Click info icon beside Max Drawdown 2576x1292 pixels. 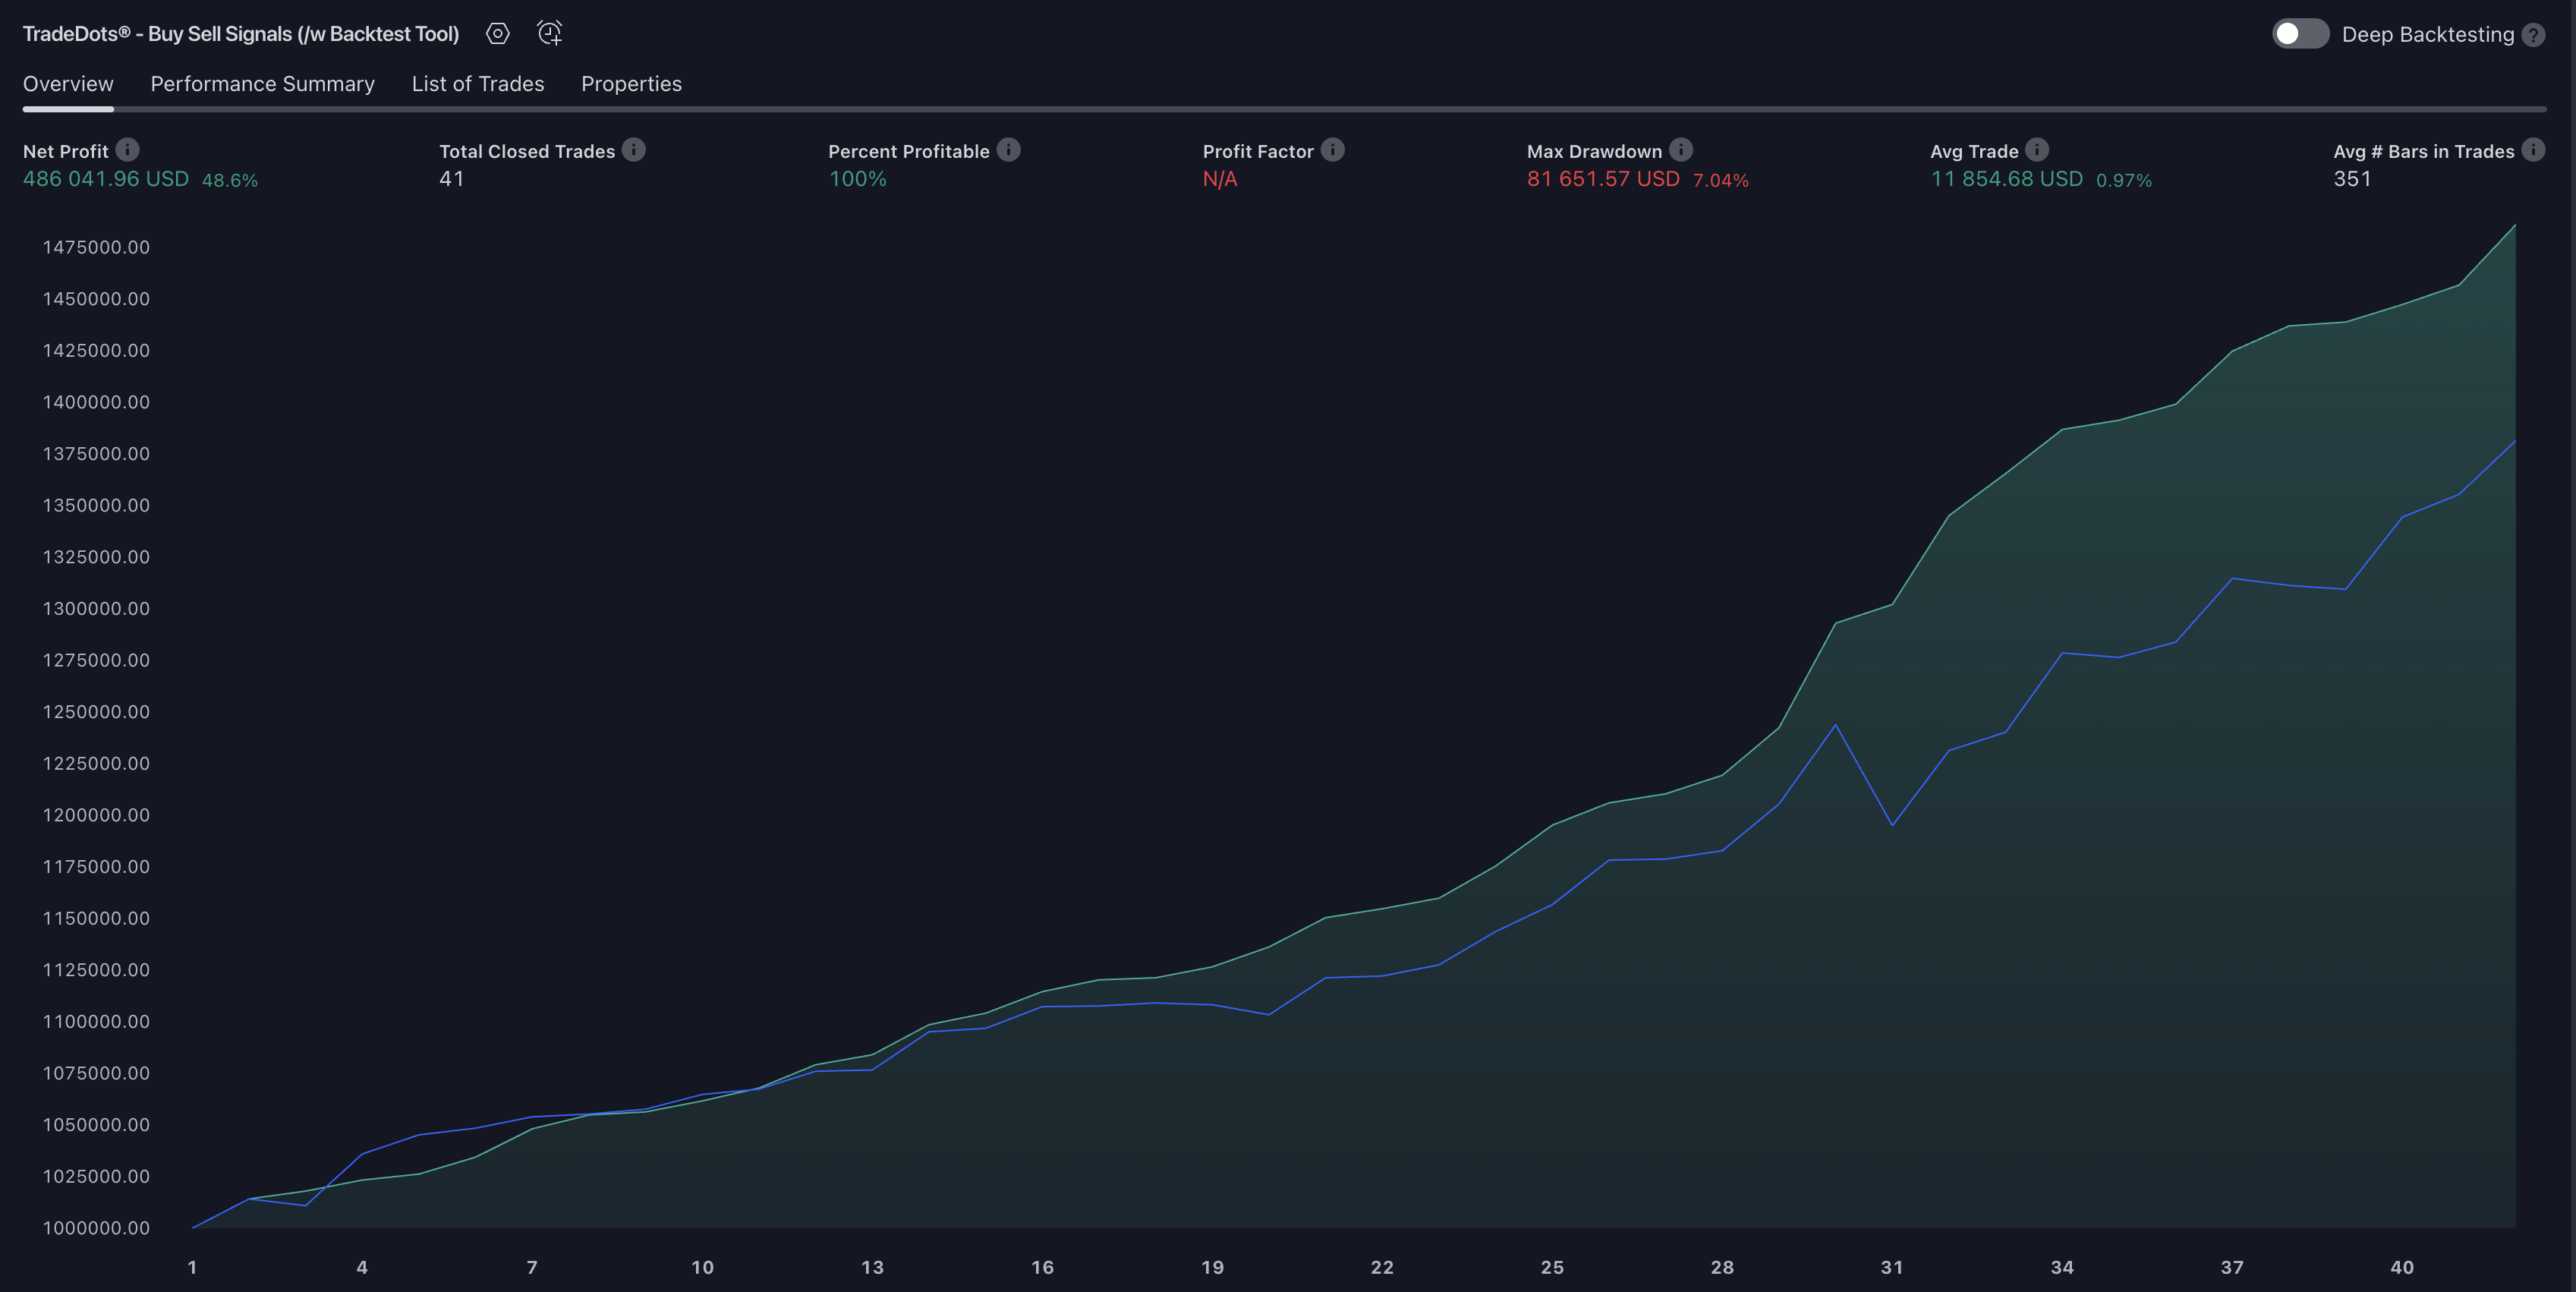pos(1682,150)
